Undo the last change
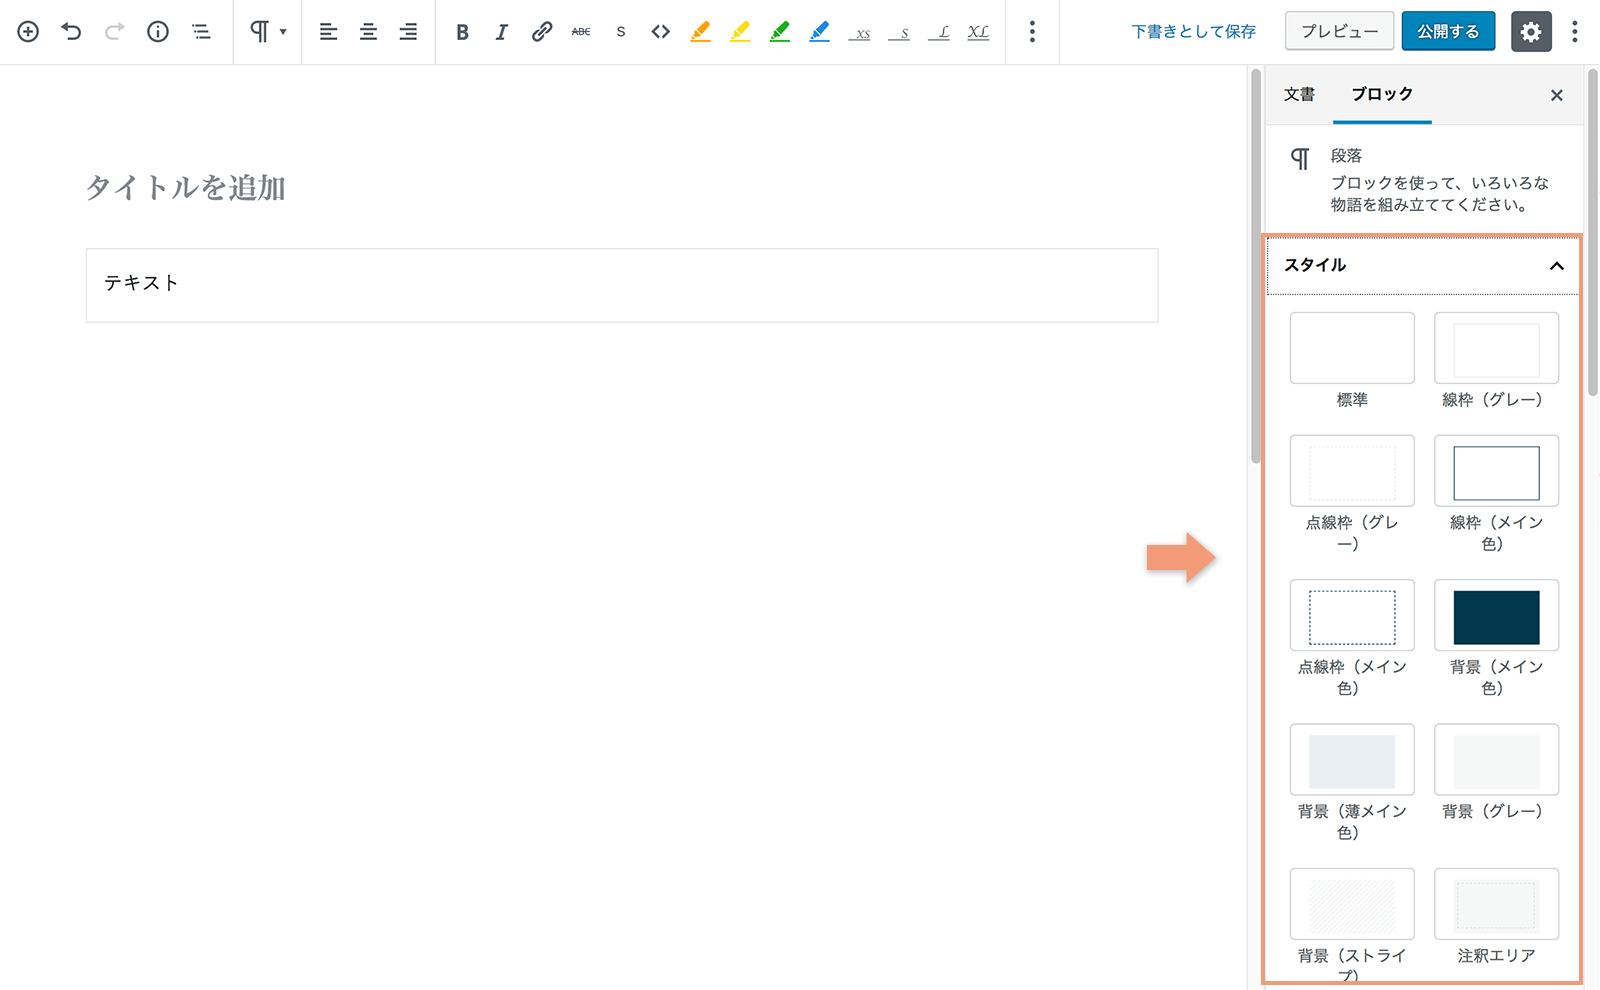Image resolution: width=1600 pixels, height=990 pixels. point(71,32)
